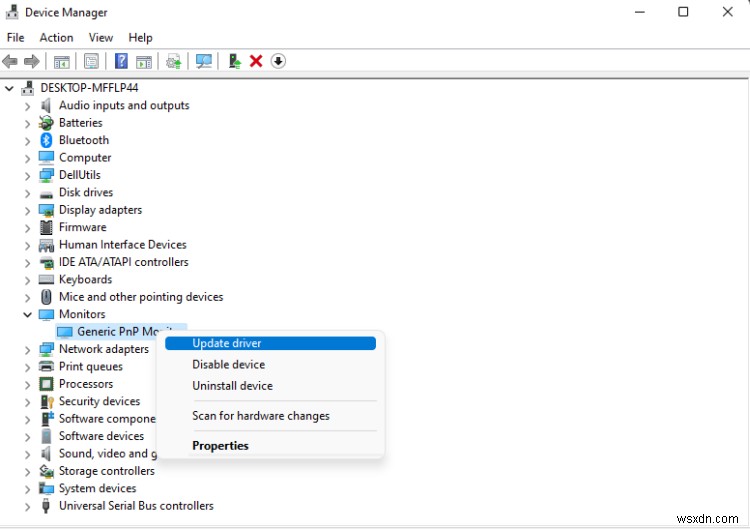Open Help via blue question mark icon
Viewport: 750px width, 529px height.
tap(121, 61)
